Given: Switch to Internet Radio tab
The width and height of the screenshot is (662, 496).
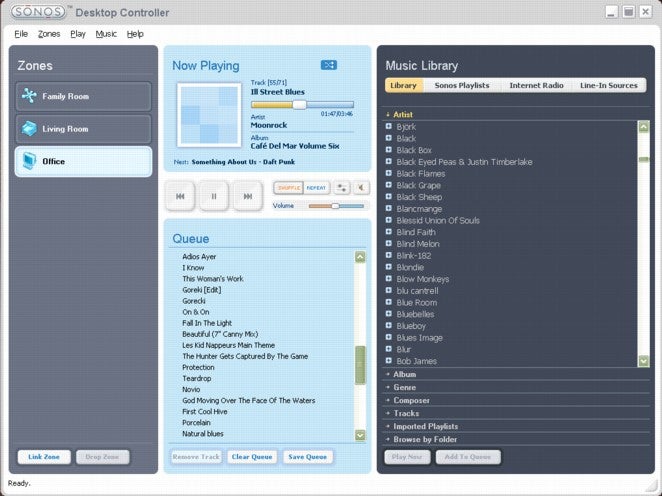Looking at the screenshot, I should coord(536,85).
